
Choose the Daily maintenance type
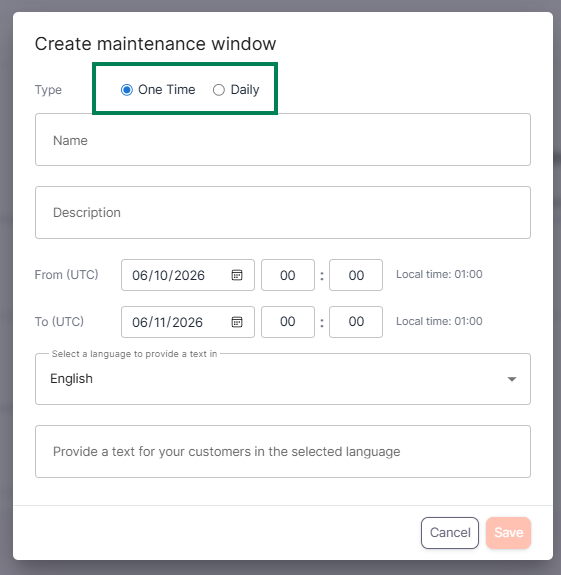tap(219, 90)
